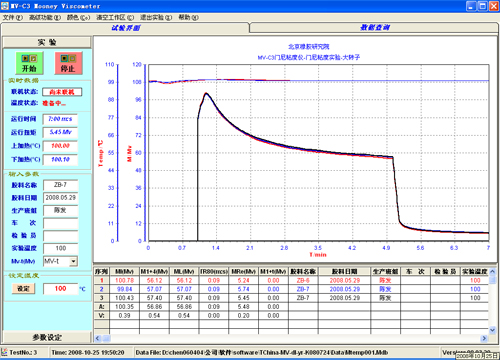500x360 pixels.
Task: Switch to the 数据查询 tab
Action: pyautogui.click(x=374, y=28)
